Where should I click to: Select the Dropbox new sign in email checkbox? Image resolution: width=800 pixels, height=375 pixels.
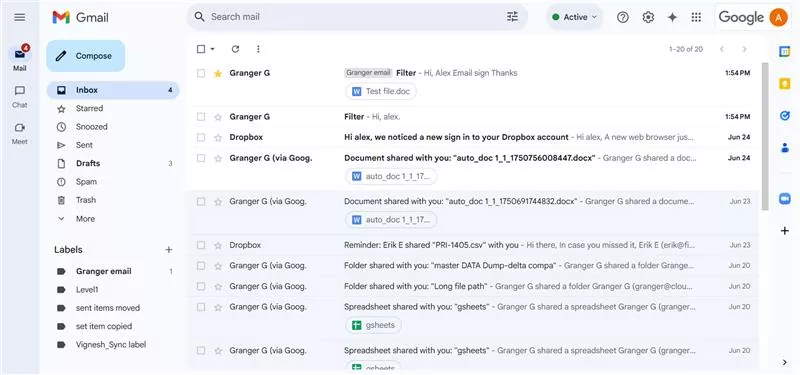pos(201,137)
